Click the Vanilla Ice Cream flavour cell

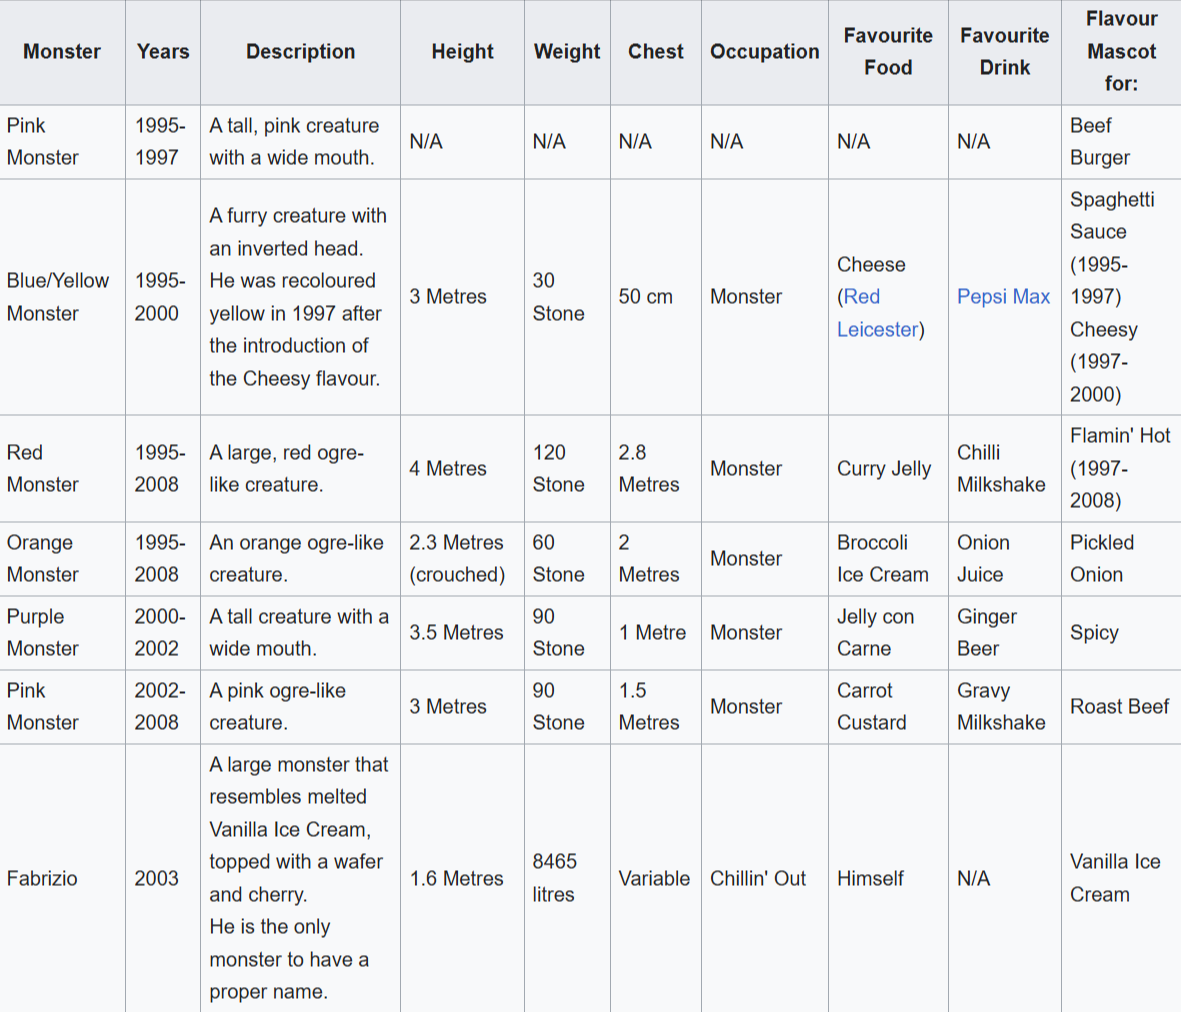[x=1121, y=878]
